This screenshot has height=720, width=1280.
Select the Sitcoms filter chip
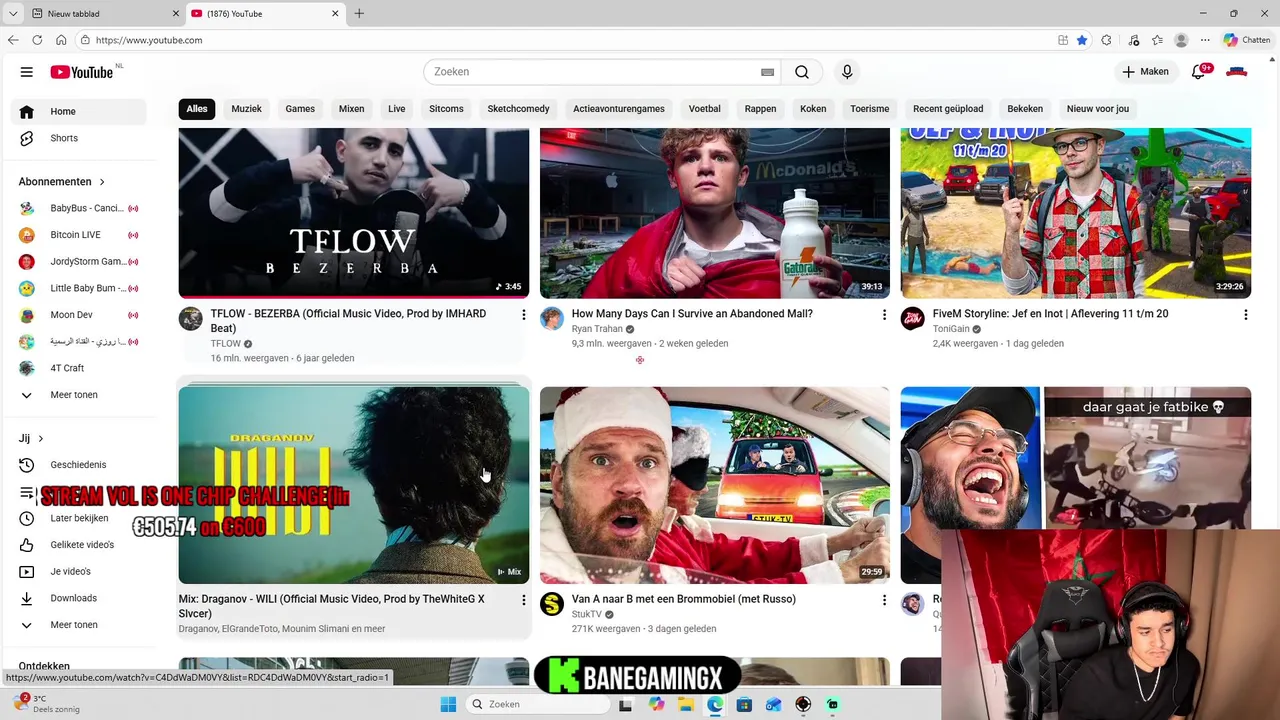click(x=446, y=109)
